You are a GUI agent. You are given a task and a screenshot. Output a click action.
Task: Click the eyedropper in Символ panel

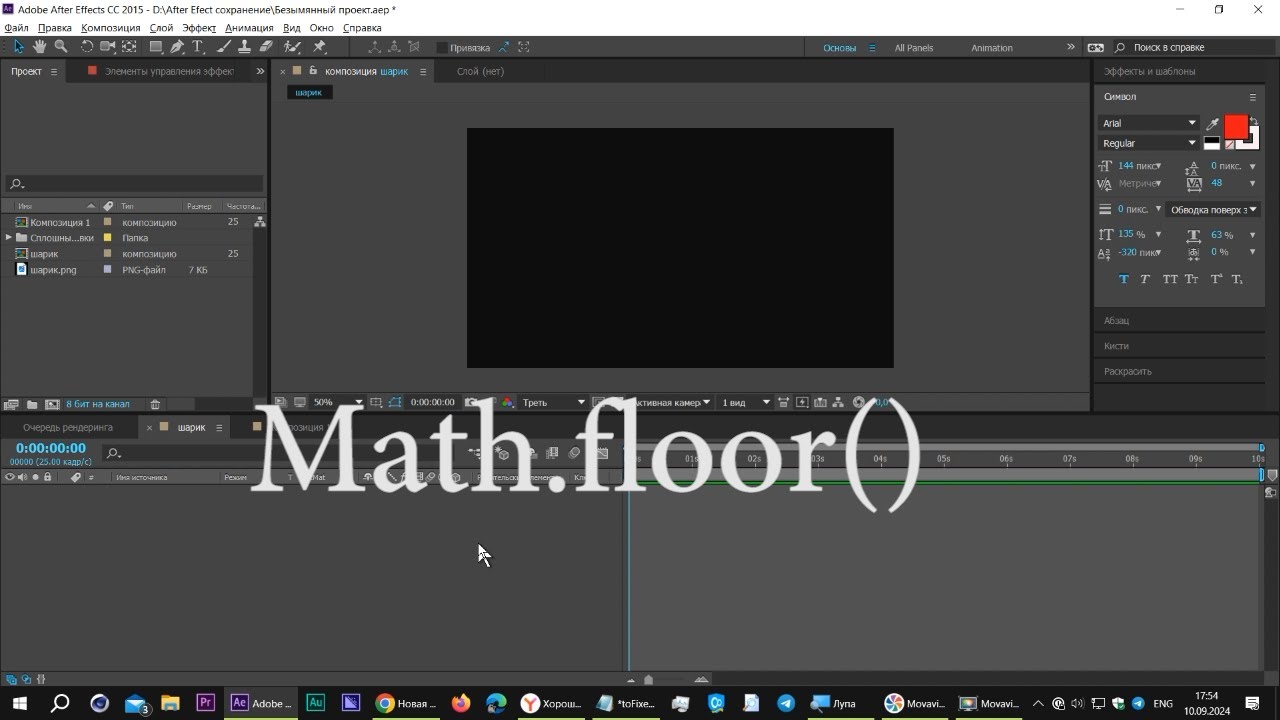(1212, 124)
